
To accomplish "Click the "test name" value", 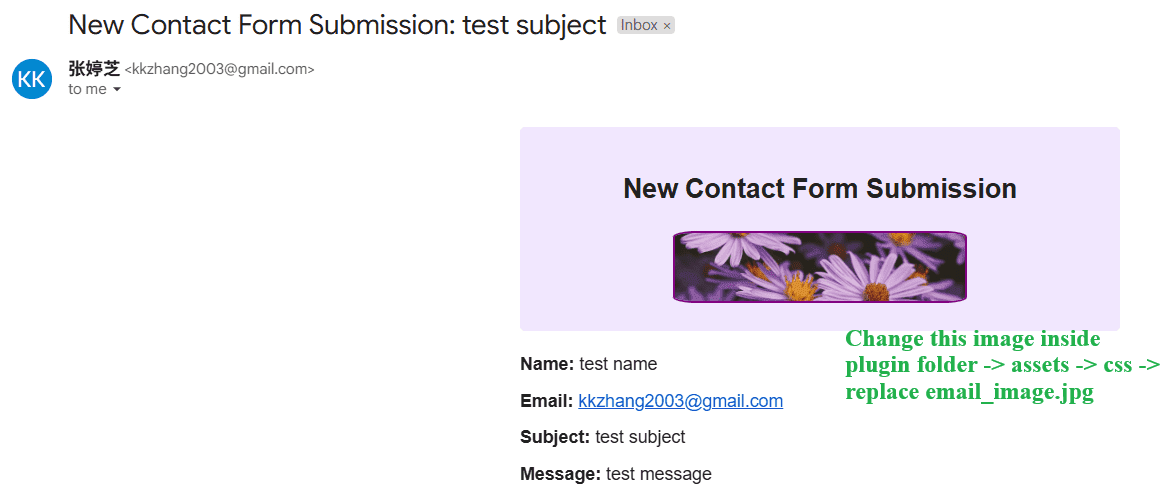I will tap(618, 364).
